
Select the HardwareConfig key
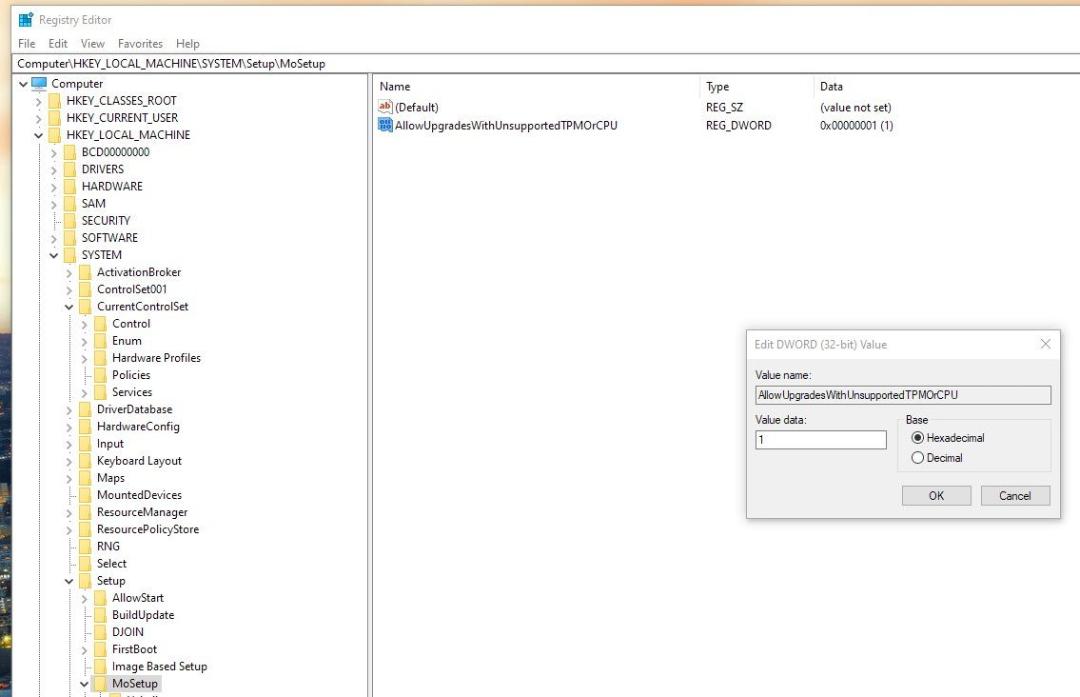click(138, 426)
